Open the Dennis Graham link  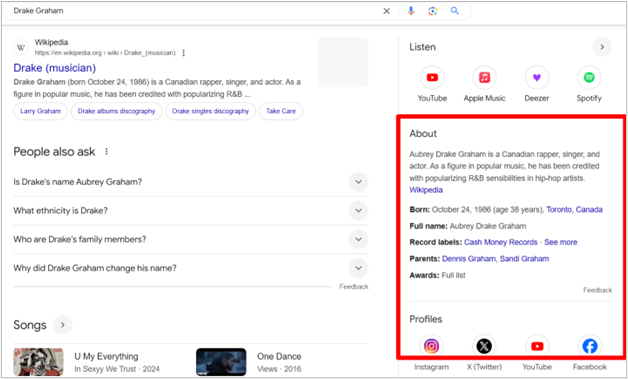pyautogui.click(x=469, y=259)
